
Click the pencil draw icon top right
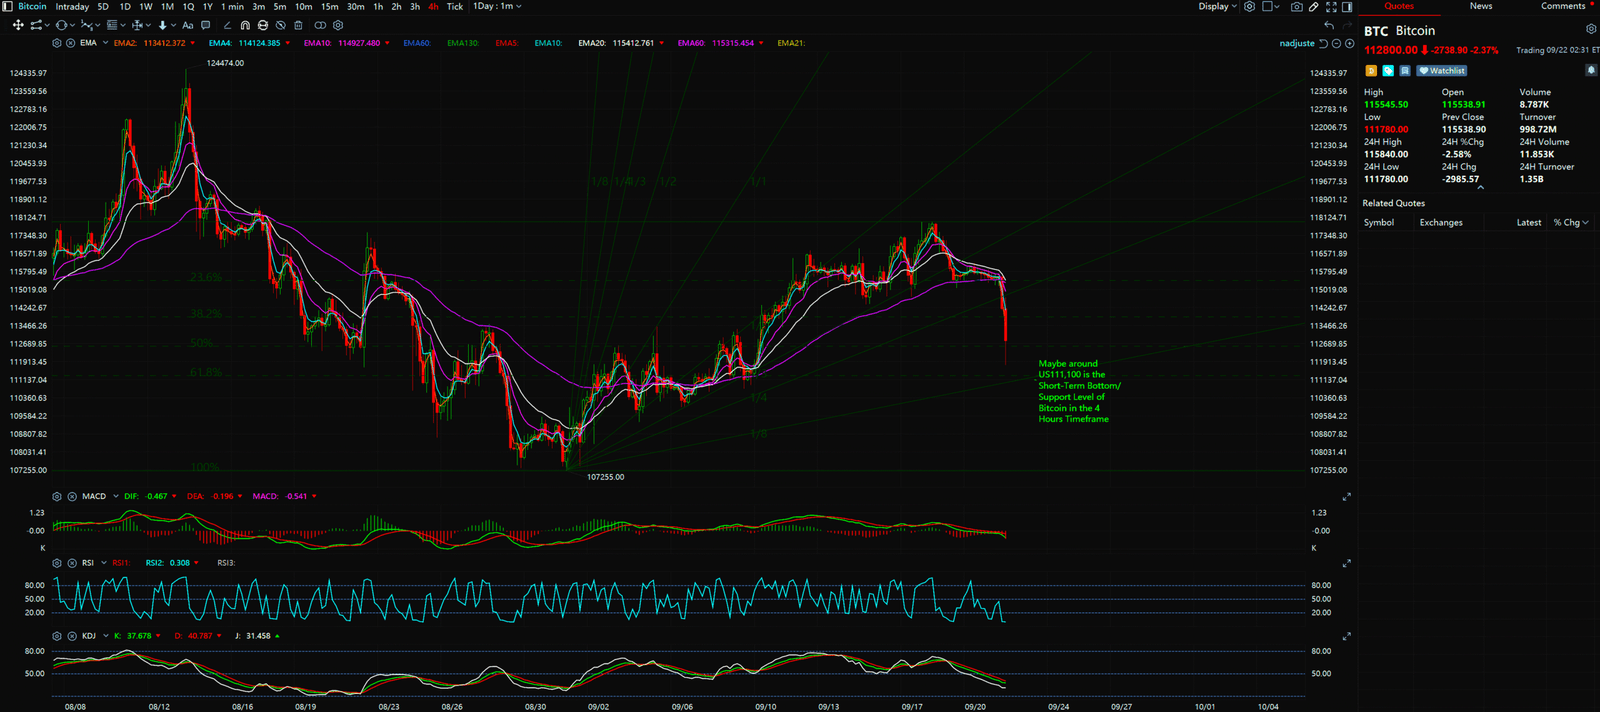(1313, 7)
